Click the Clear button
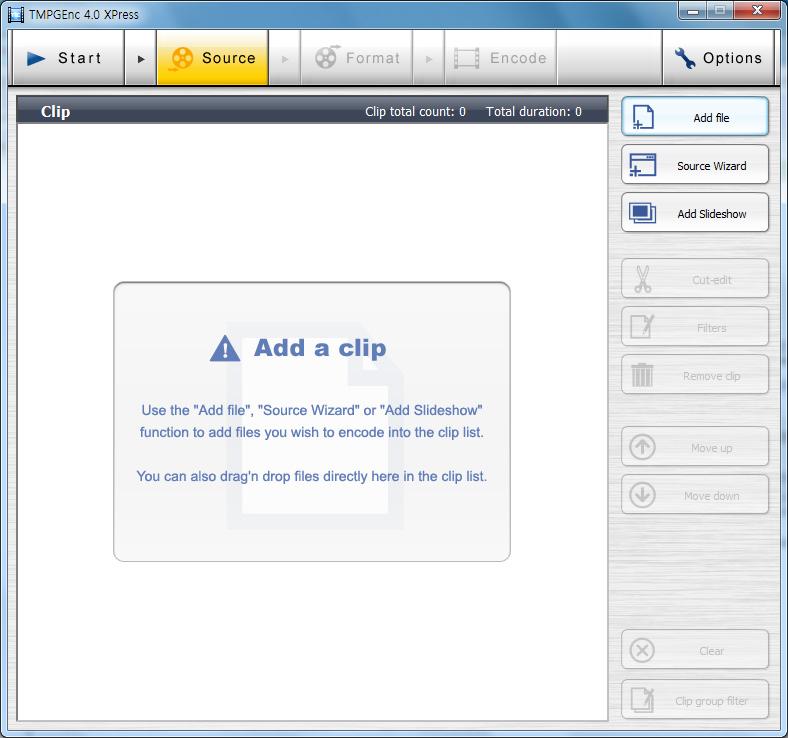Image resolution: width=788 pixels, height=738 pixels. (x=695, y=650)
